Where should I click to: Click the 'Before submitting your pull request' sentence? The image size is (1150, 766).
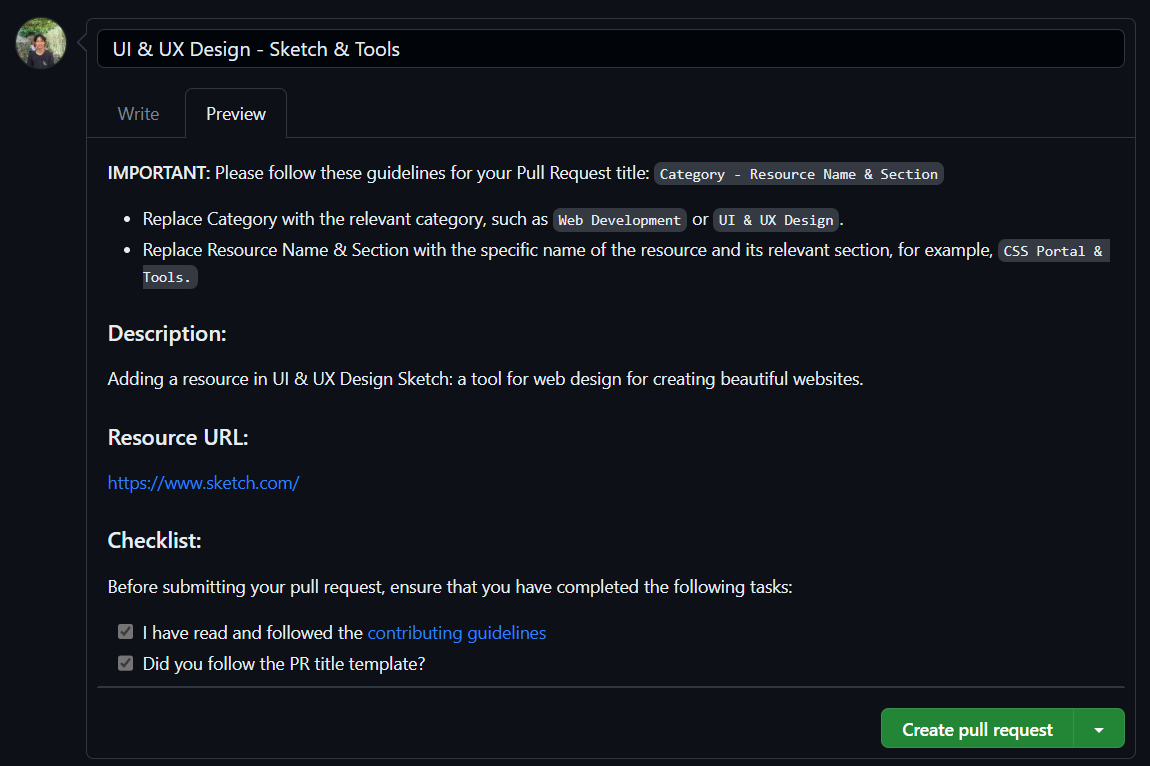point(450,587)
